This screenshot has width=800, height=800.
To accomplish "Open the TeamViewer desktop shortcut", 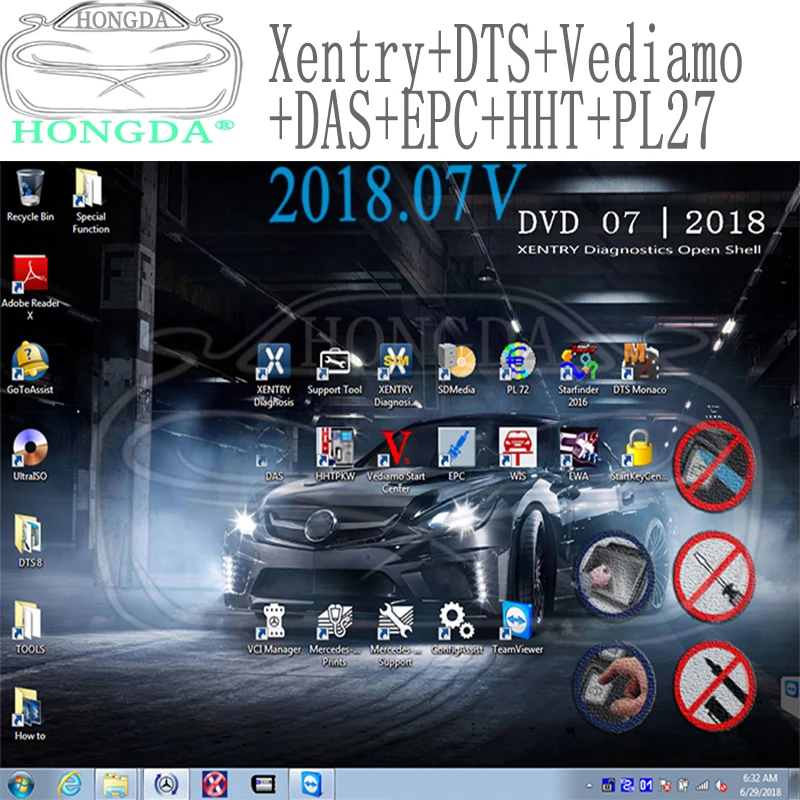I will tap(517, 629).
